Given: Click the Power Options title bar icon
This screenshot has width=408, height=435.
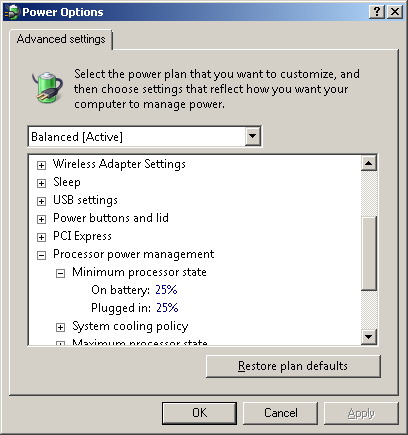Looking at the screenshot, I should click(x=11, y=12).
